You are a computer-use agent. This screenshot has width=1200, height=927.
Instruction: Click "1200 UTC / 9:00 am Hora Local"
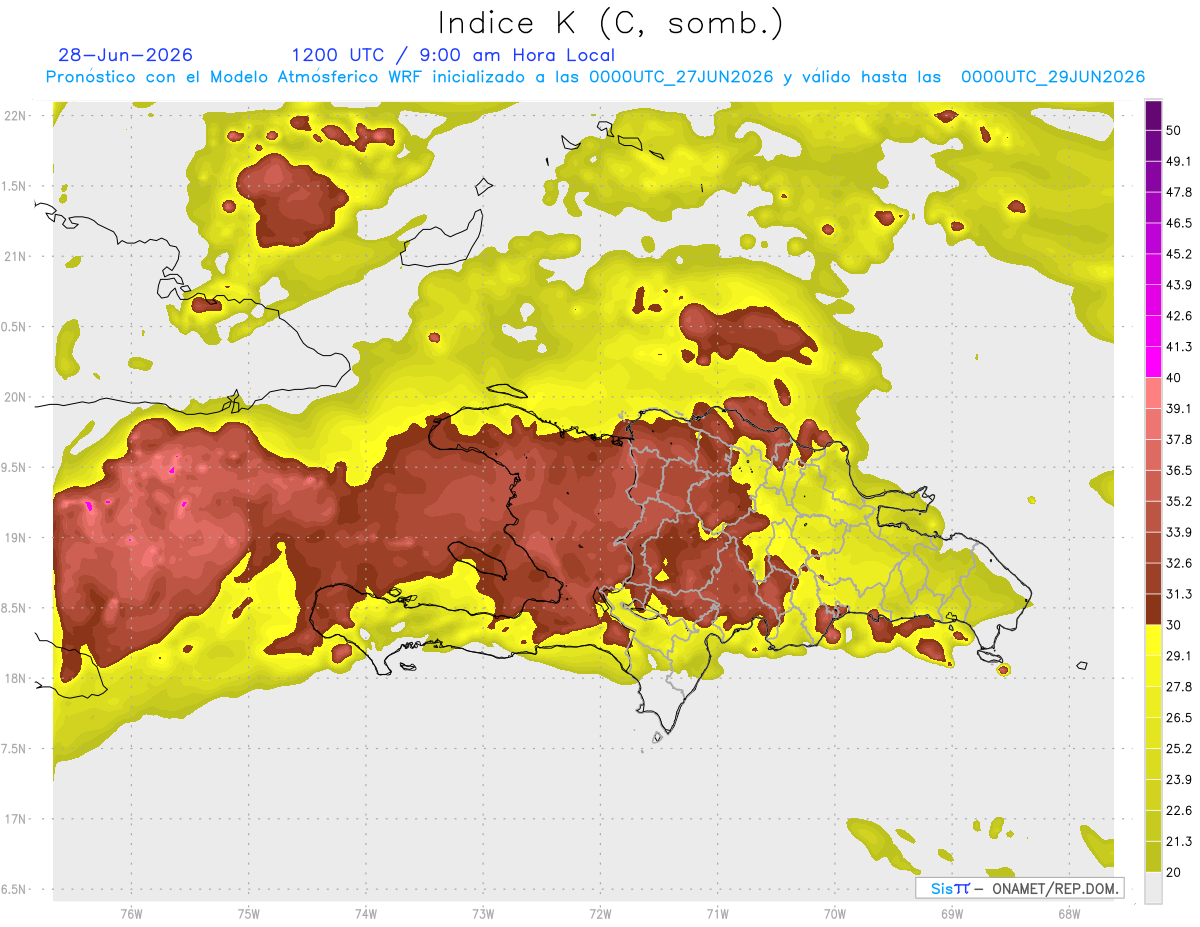coord(453,55)
